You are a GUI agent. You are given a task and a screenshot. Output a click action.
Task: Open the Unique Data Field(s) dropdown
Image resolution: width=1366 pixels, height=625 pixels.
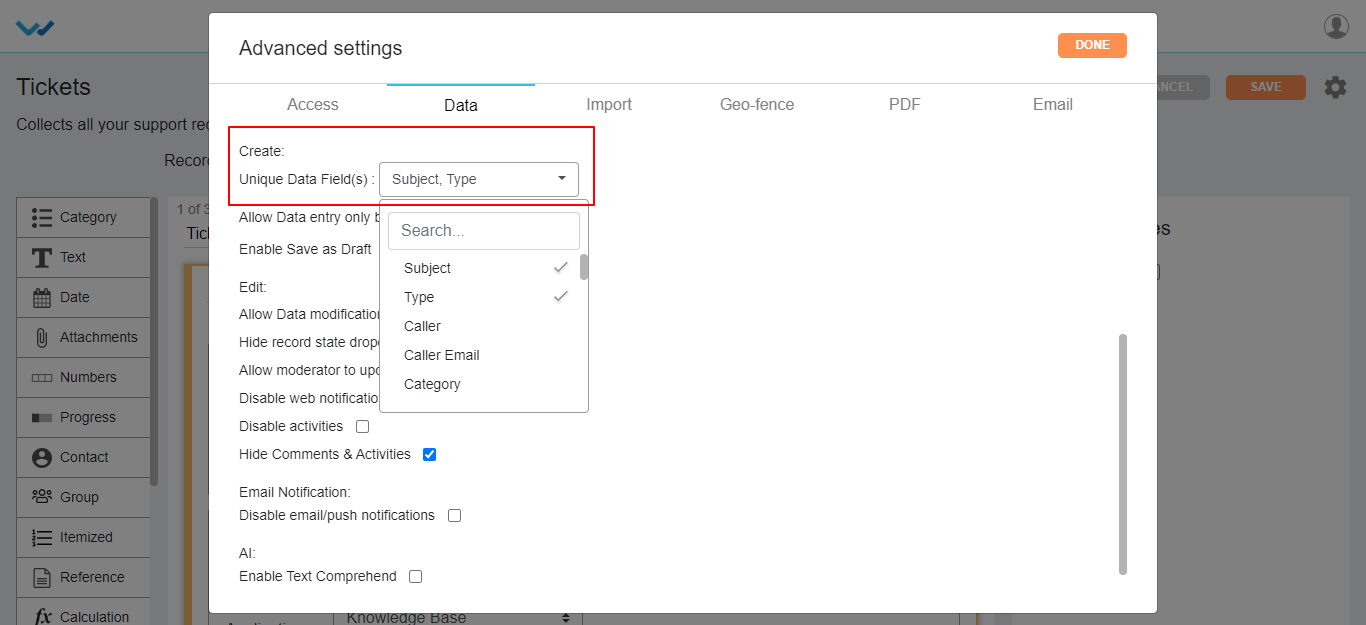(x=479, y=179)
